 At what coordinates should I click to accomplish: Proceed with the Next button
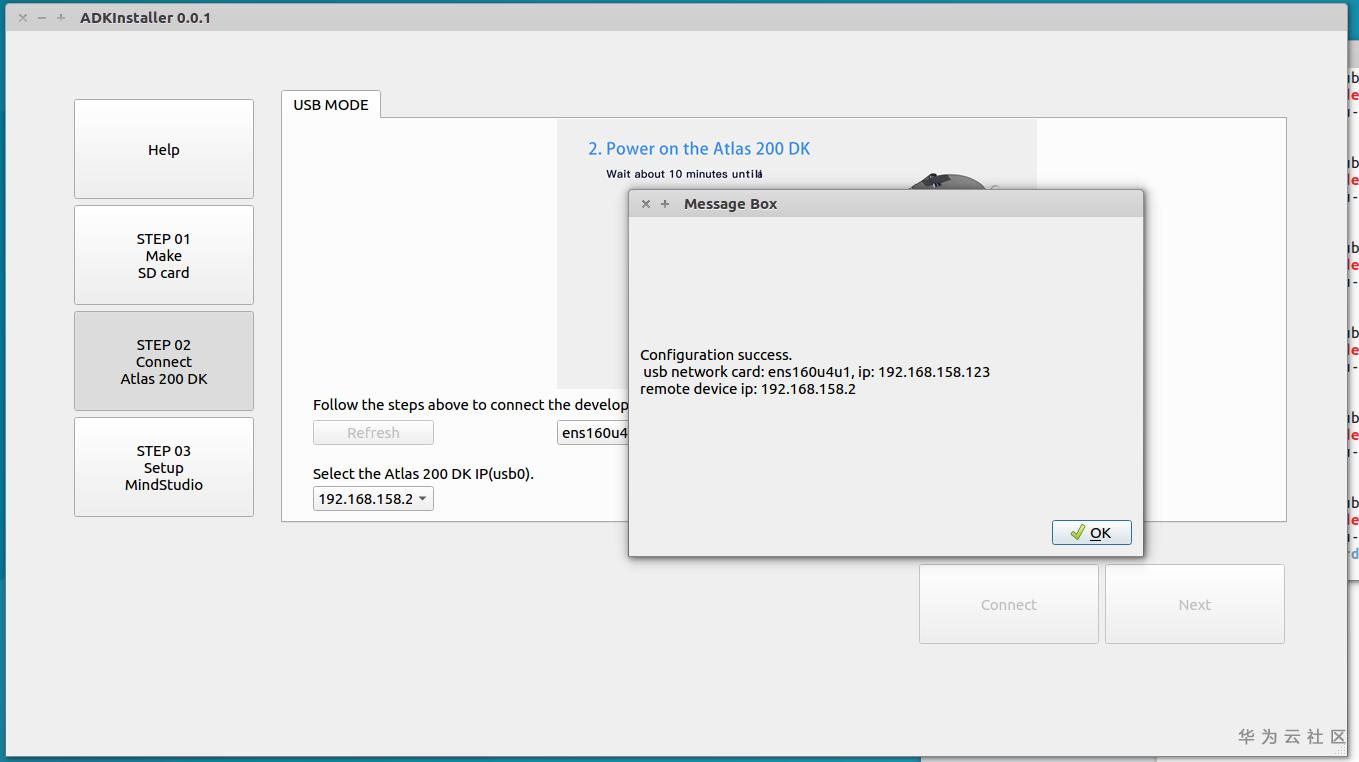pyautogui.click(x=1195, y=604)
